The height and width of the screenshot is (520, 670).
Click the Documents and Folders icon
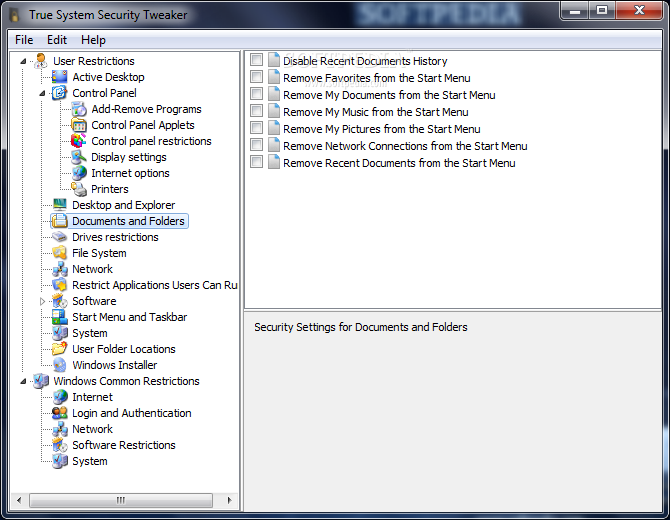pyautogui.click(x=59, y=221)
